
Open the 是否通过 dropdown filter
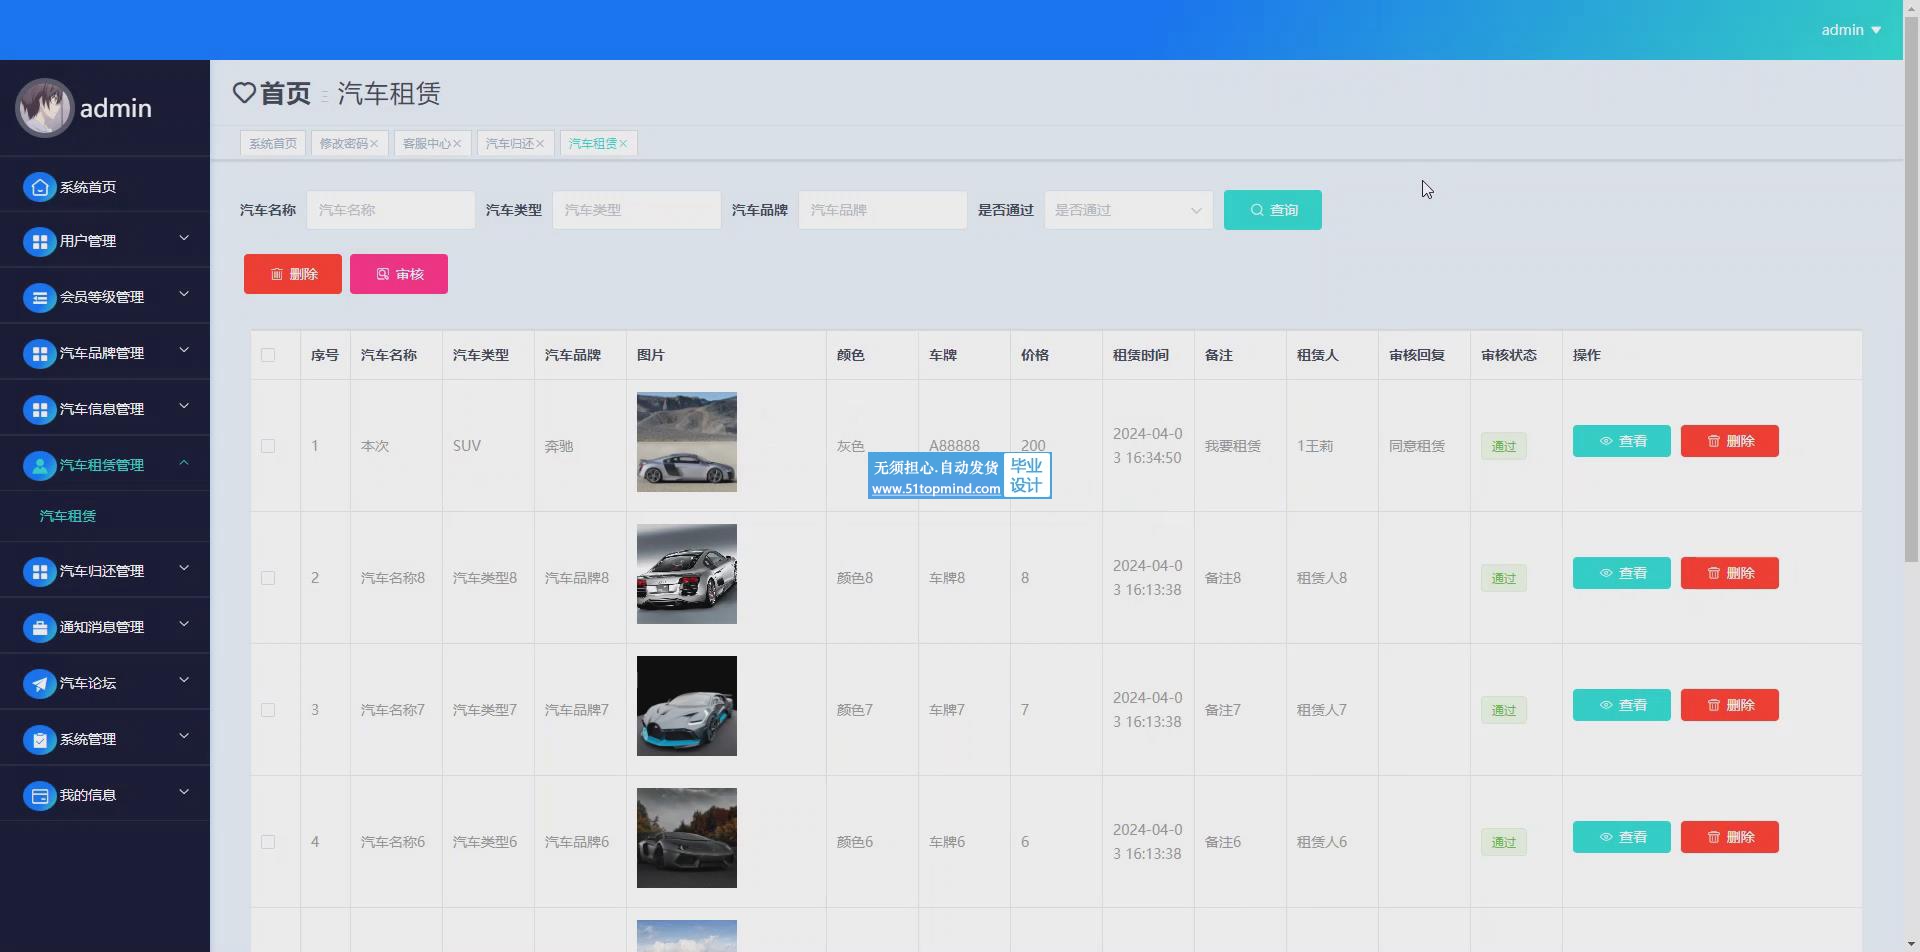[1128, 210]
